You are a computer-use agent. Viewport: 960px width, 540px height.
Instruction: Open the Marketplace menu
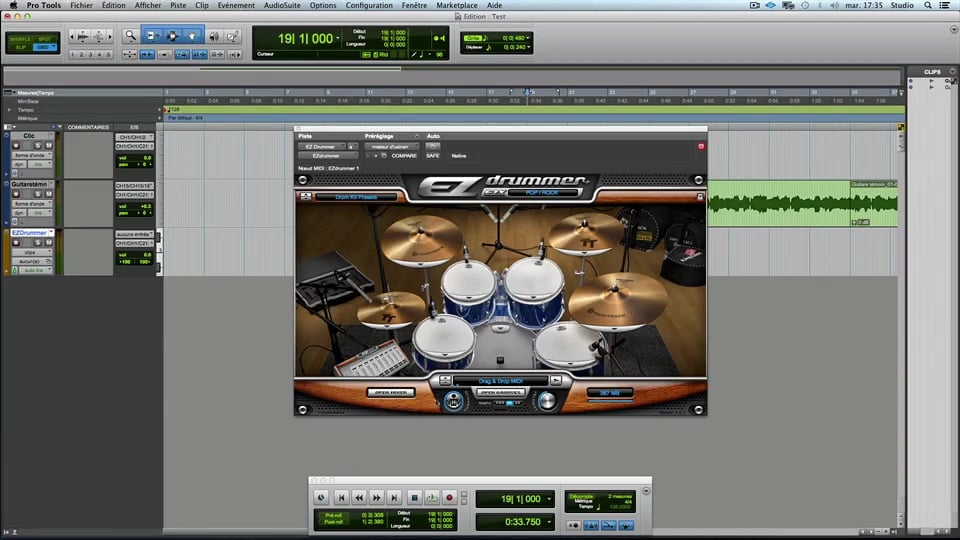[x=457, y=5]
